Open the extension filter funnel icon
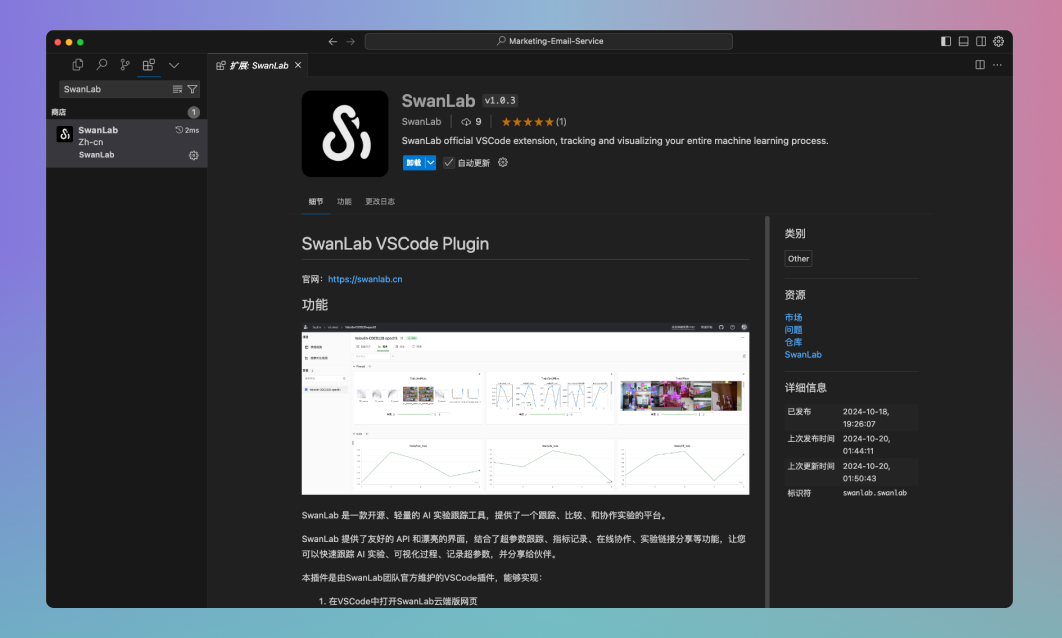 pos(192,89)
